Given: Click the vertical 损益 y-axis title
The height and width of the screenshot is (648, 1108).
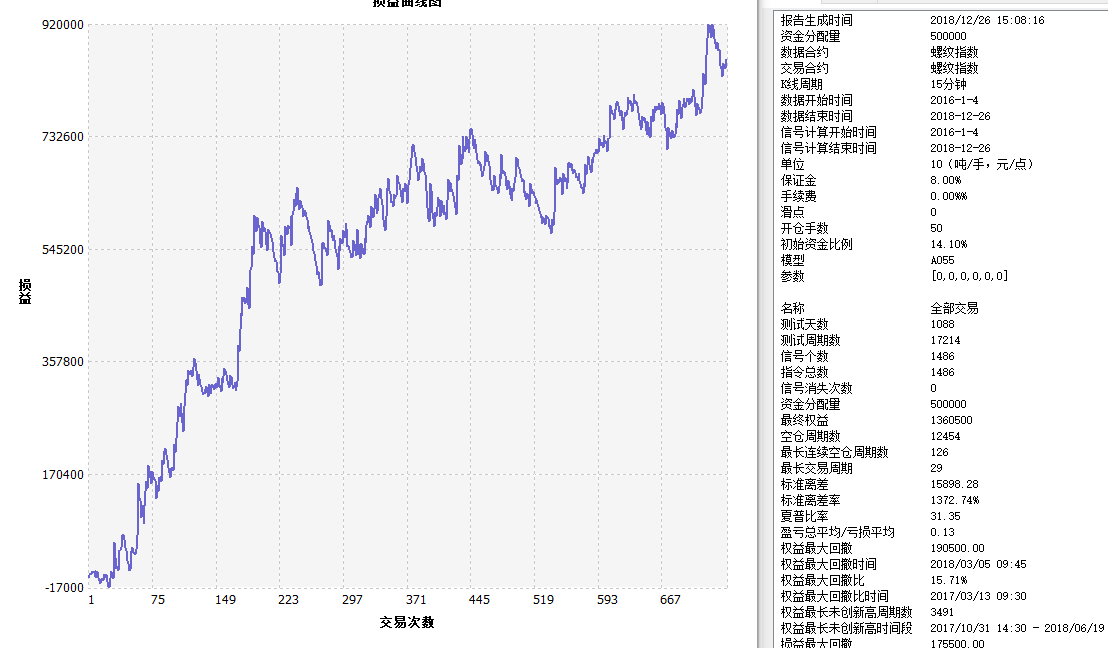Looking at the screenshot, I should [x=25, y=291].
